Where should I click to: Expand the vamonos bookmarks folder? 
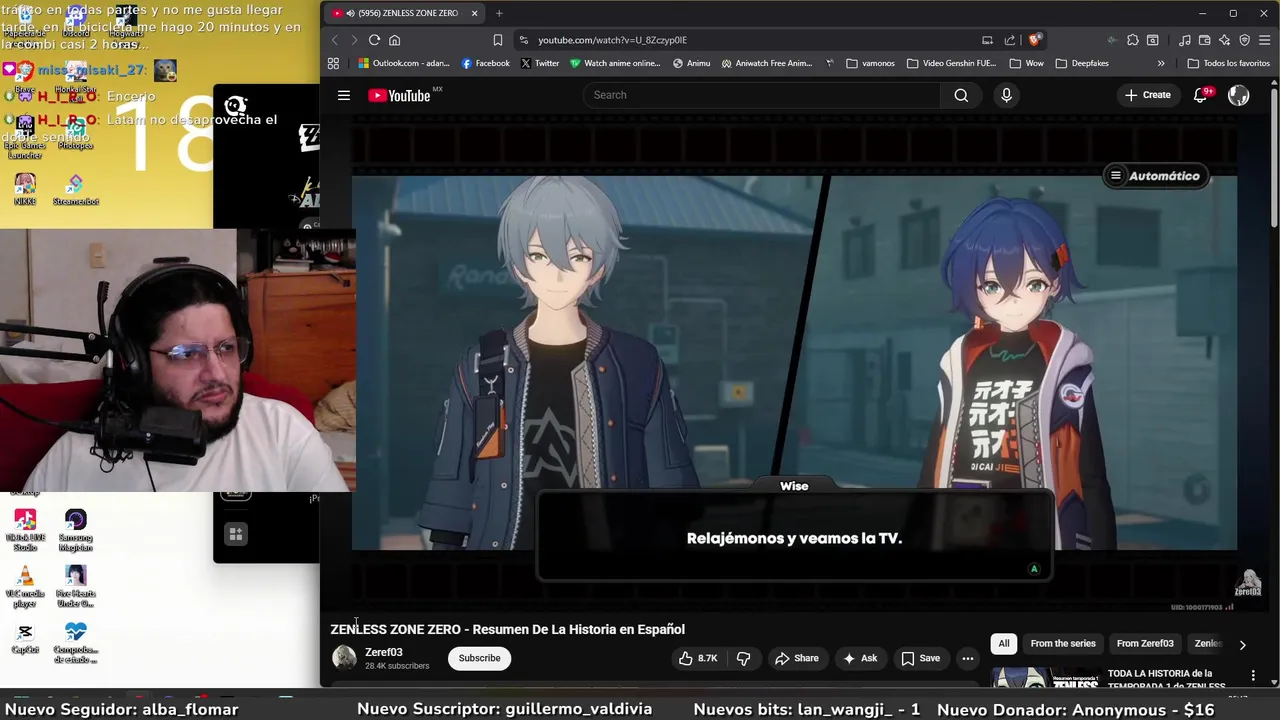tap(870, 63)
